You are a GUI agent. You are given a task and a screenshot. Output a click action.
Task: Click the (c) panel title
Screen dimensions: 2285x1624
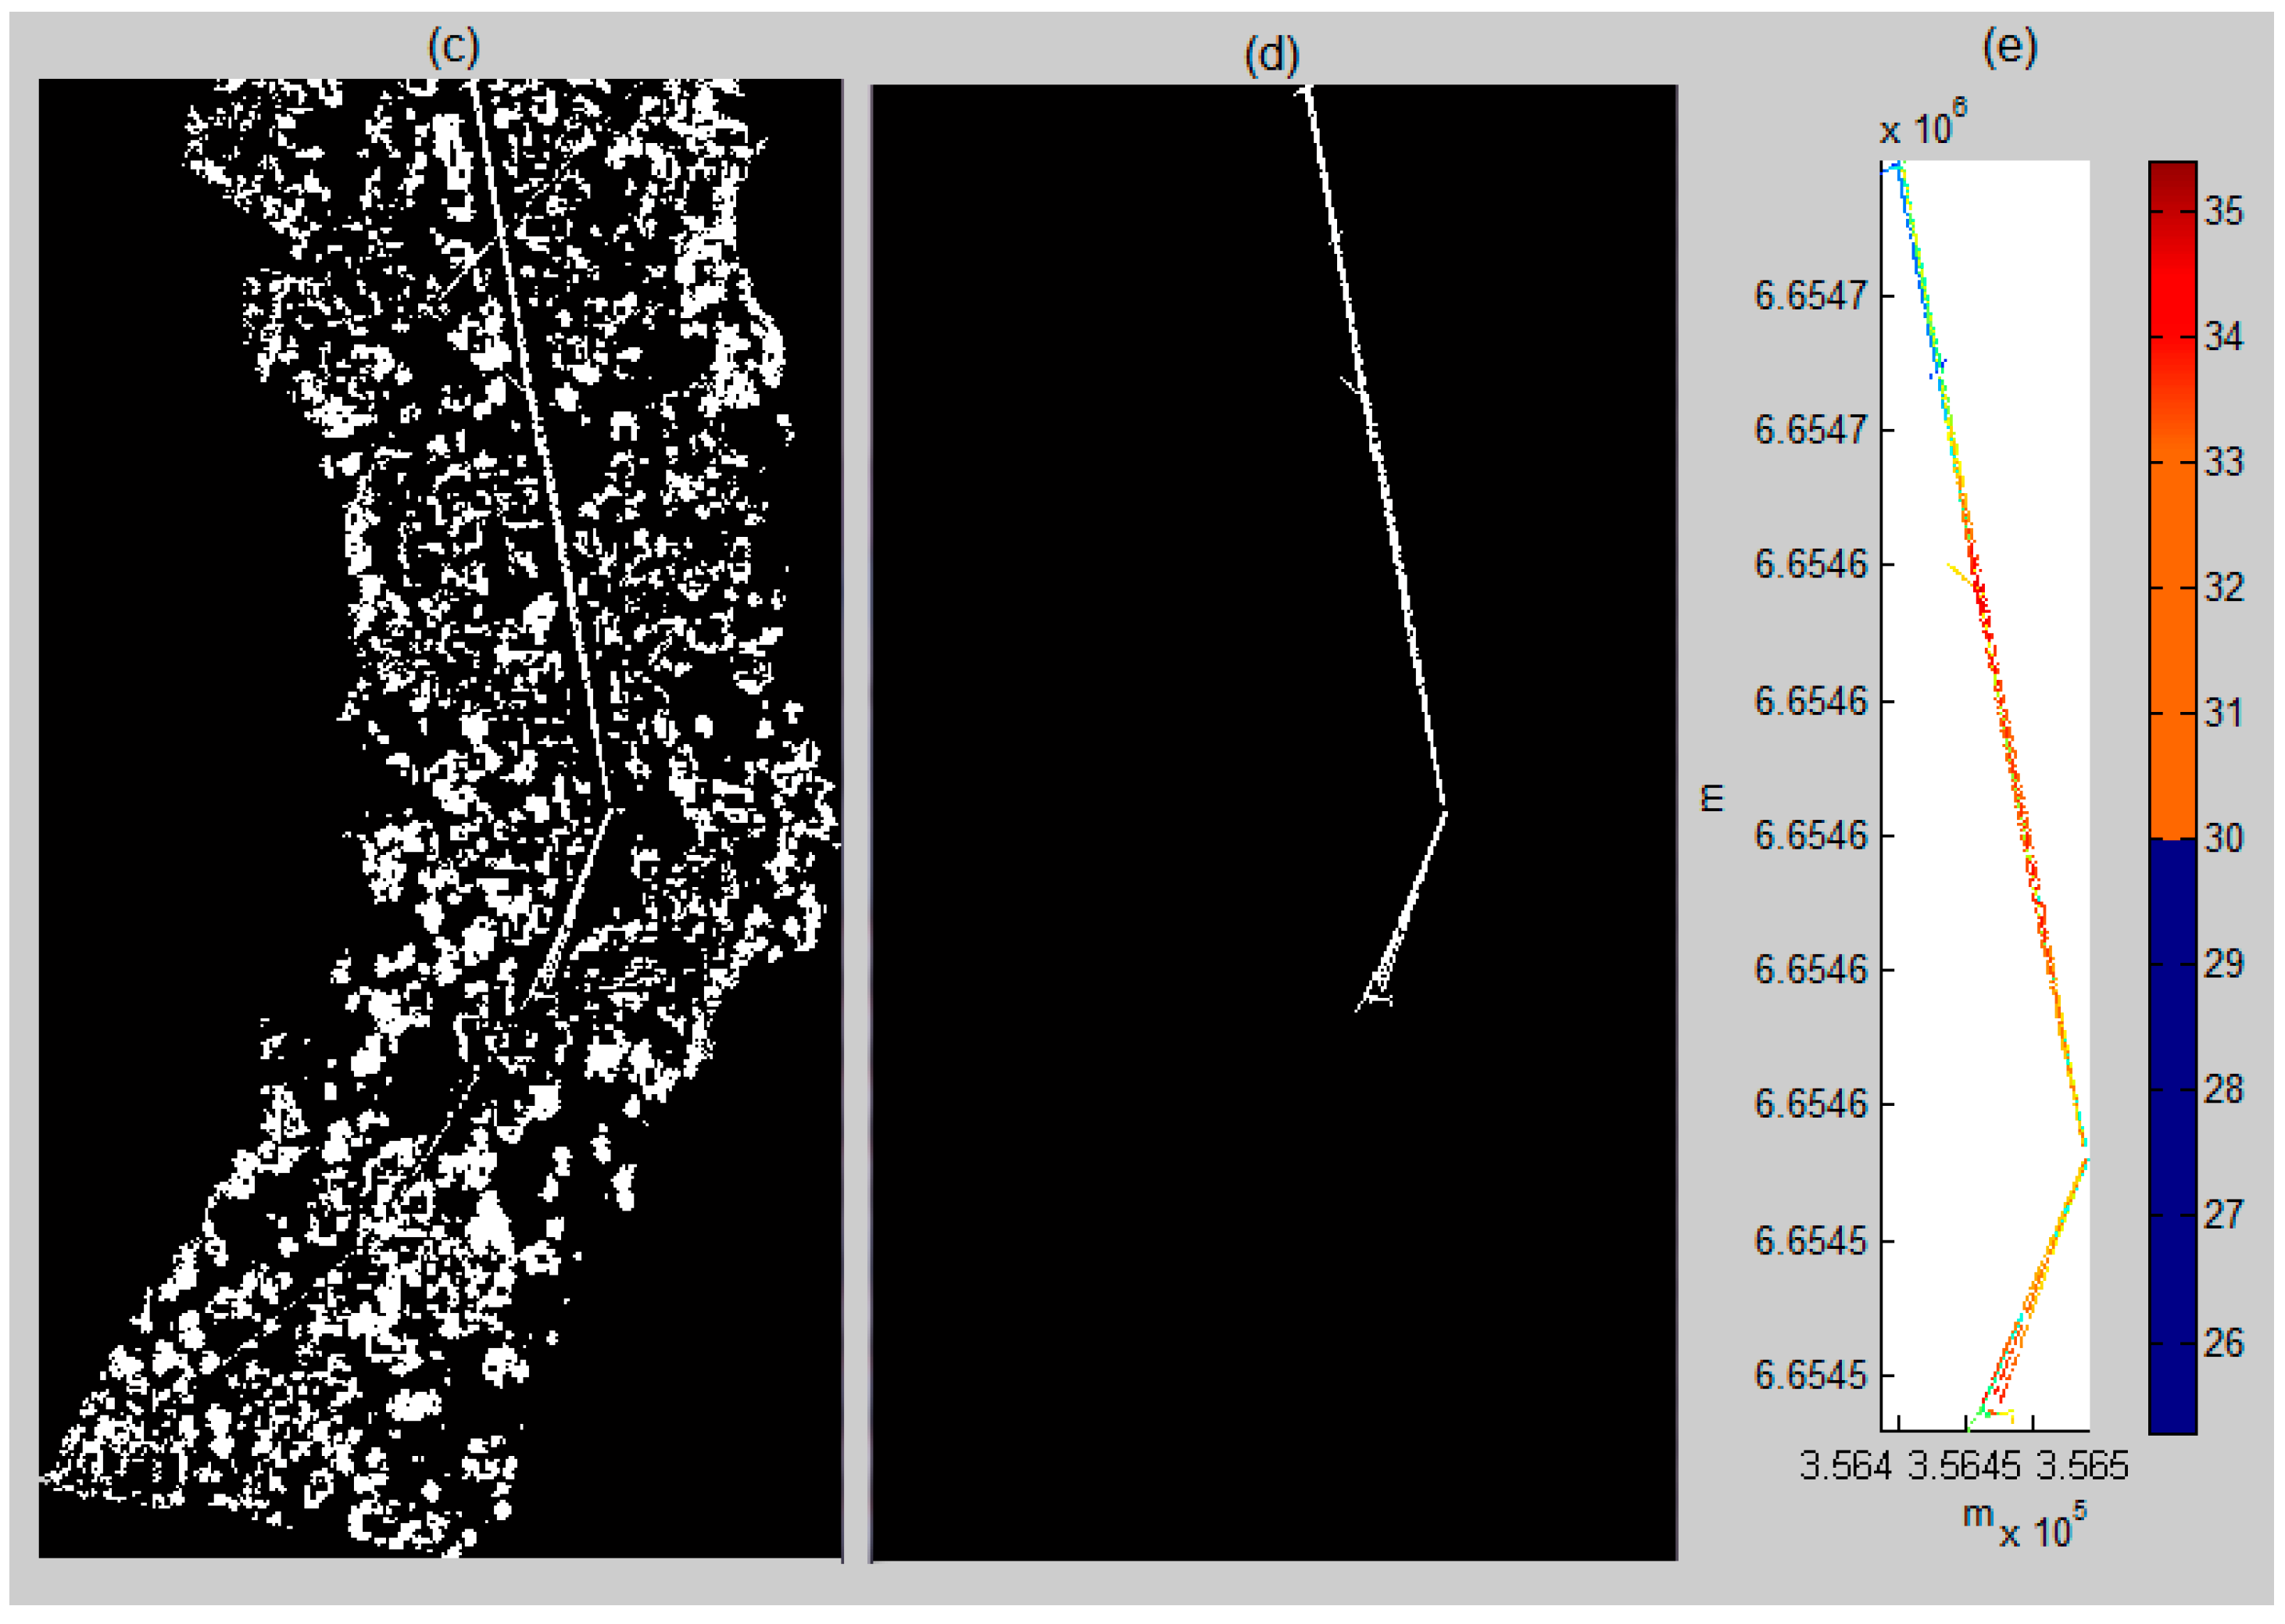tap(453, 47)
